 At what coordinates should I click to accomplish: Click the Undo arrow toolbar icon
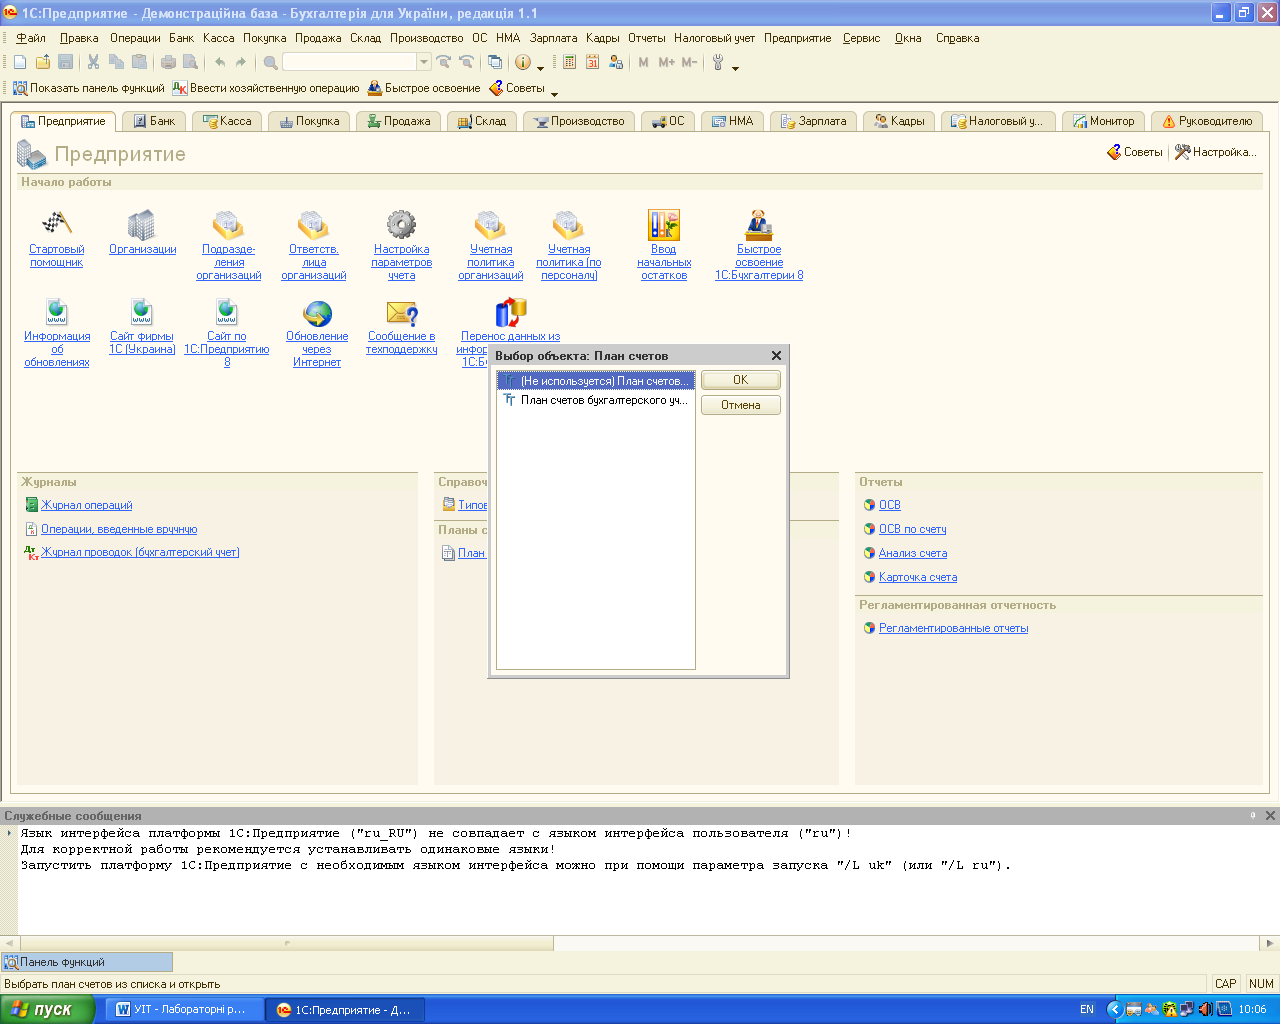click(x=219, y=62)
